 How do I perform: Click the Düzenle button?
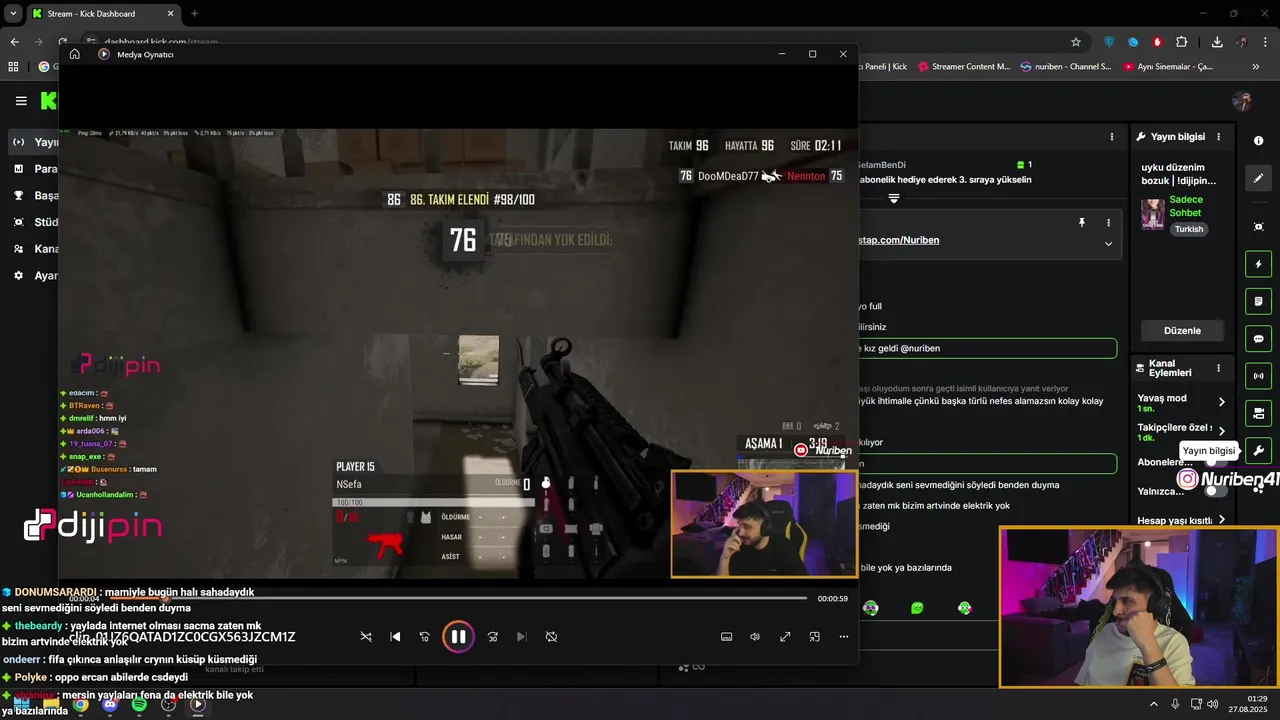(x=1182, y=331)
